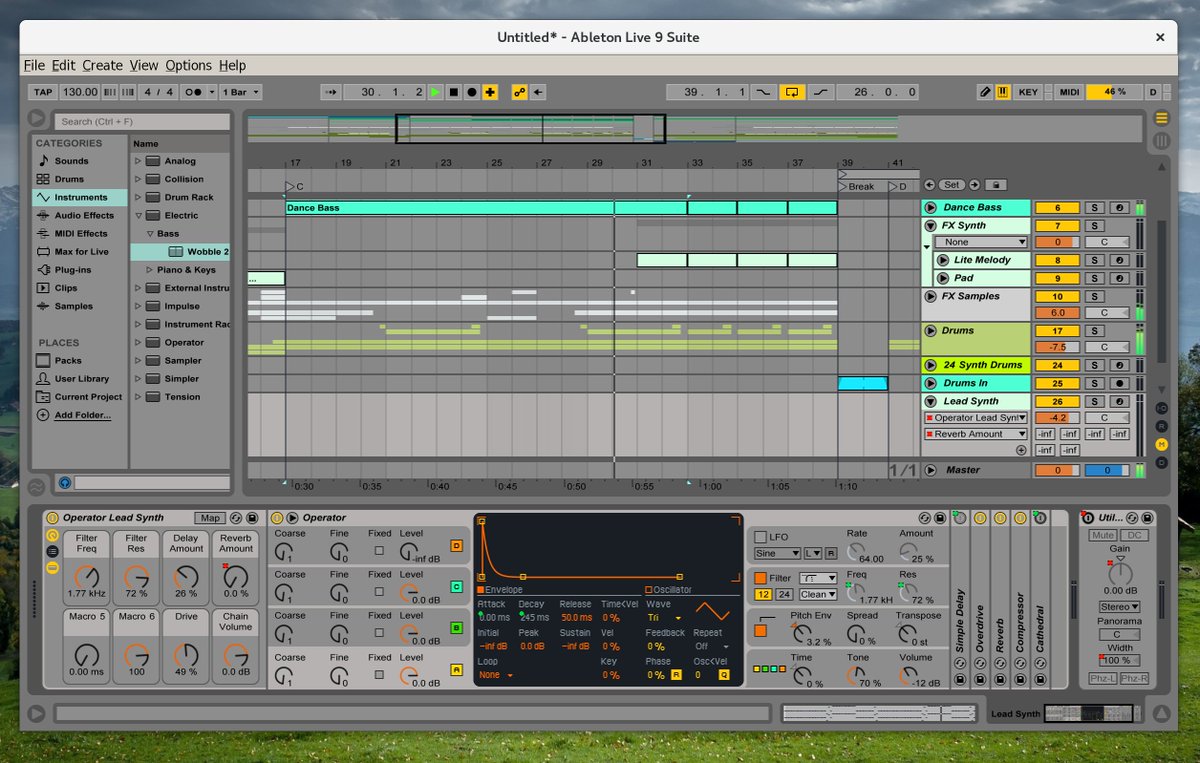Image resolution: width=1200 pixels, height=763 pixels.
Task: Select 24 dB filter slope
Action: [x=785, y=594]
